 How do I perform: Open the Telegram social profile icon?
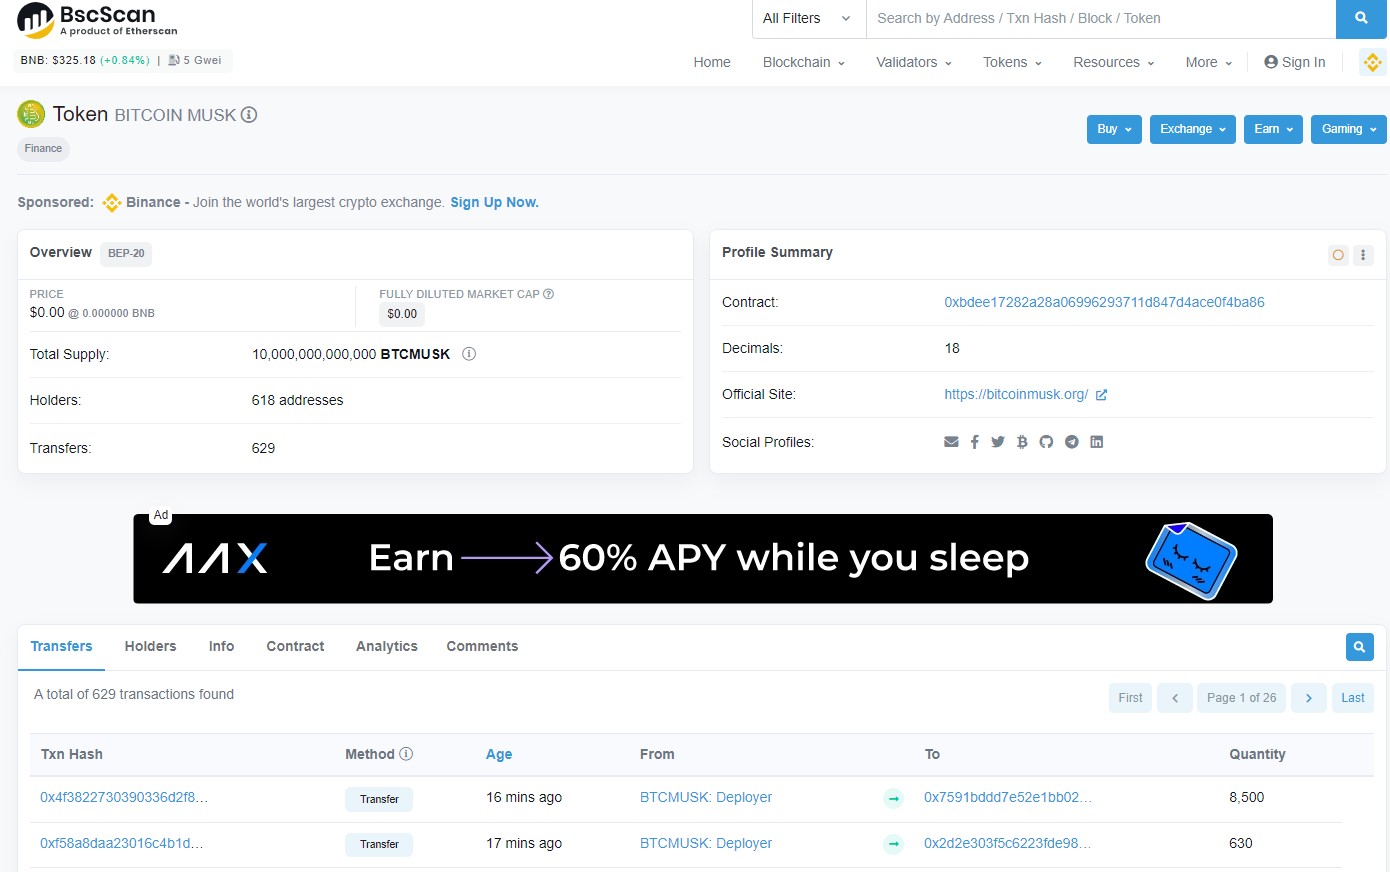[x=1072, y=442]
